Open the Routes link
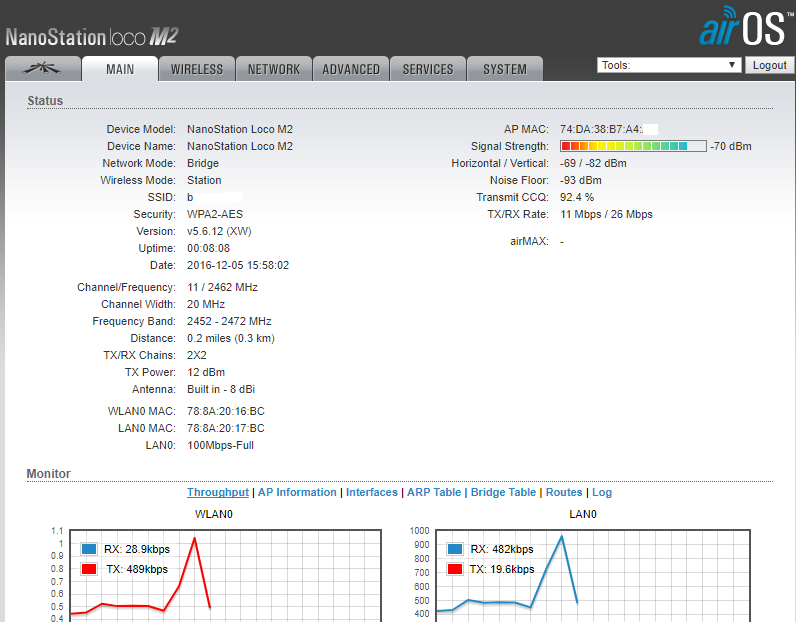 tap(564, 492)
